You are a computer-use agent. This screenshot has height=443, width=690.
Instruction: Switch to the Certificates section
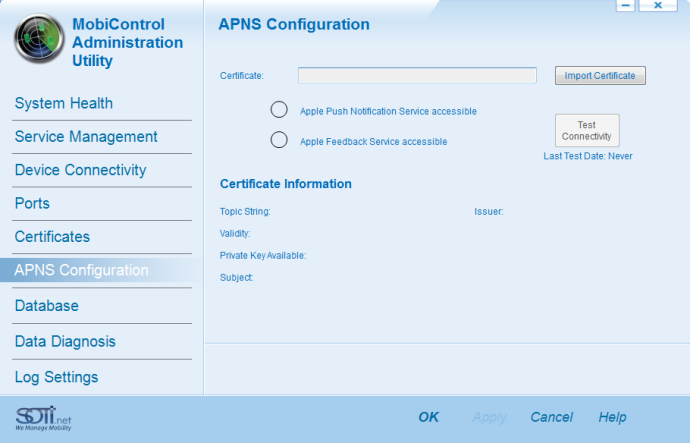click(52, 237)
